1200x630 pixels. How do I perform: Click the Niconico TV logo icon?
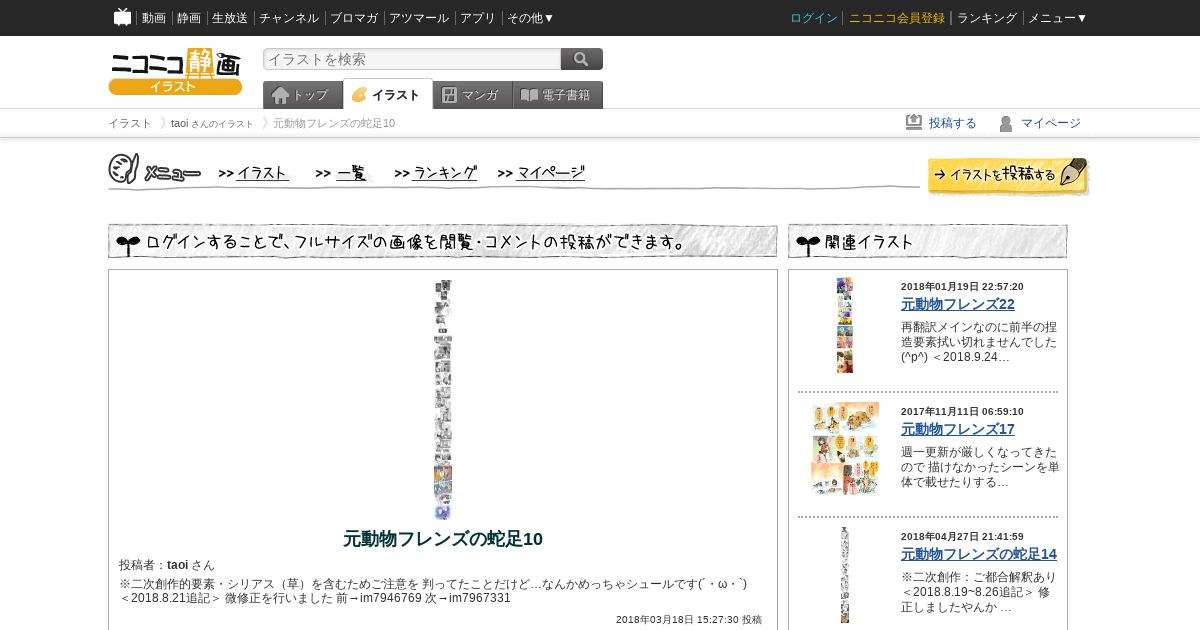tap(122, 17)
